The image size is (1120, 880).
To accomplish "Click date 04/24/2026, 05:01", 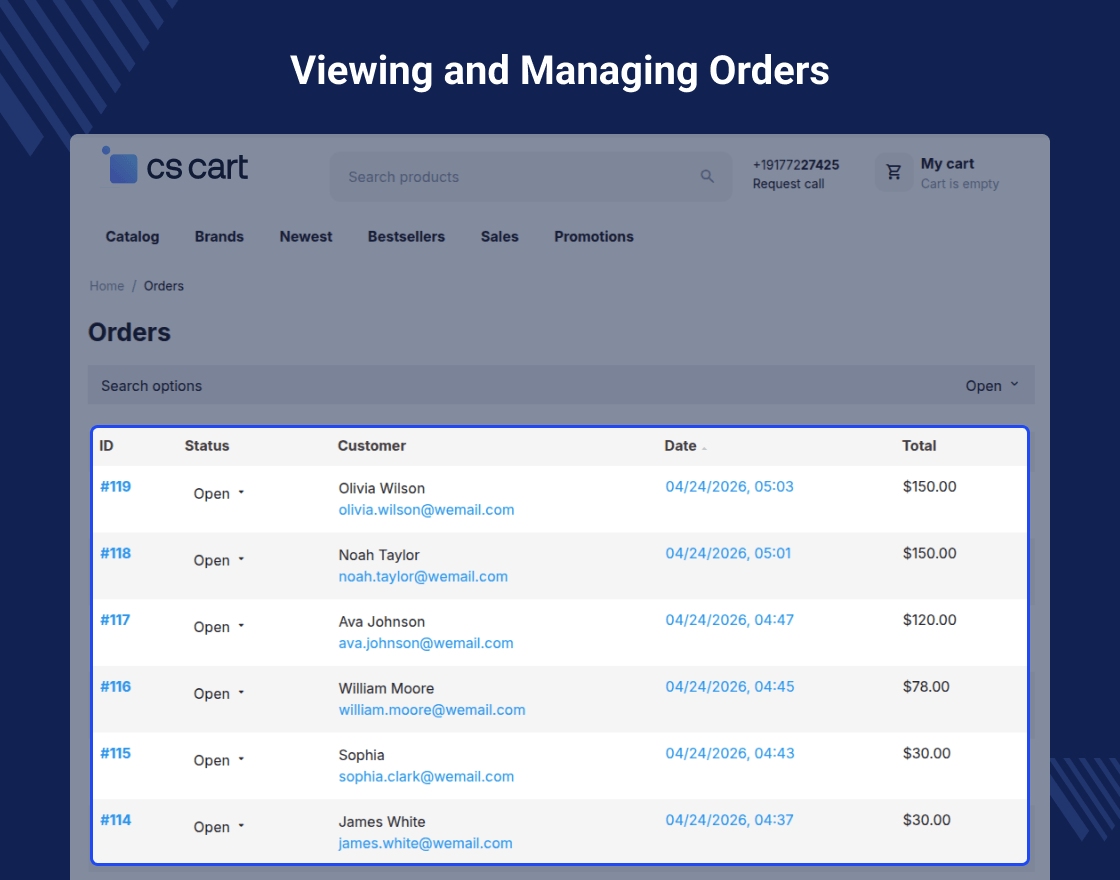I will (728, 553).
